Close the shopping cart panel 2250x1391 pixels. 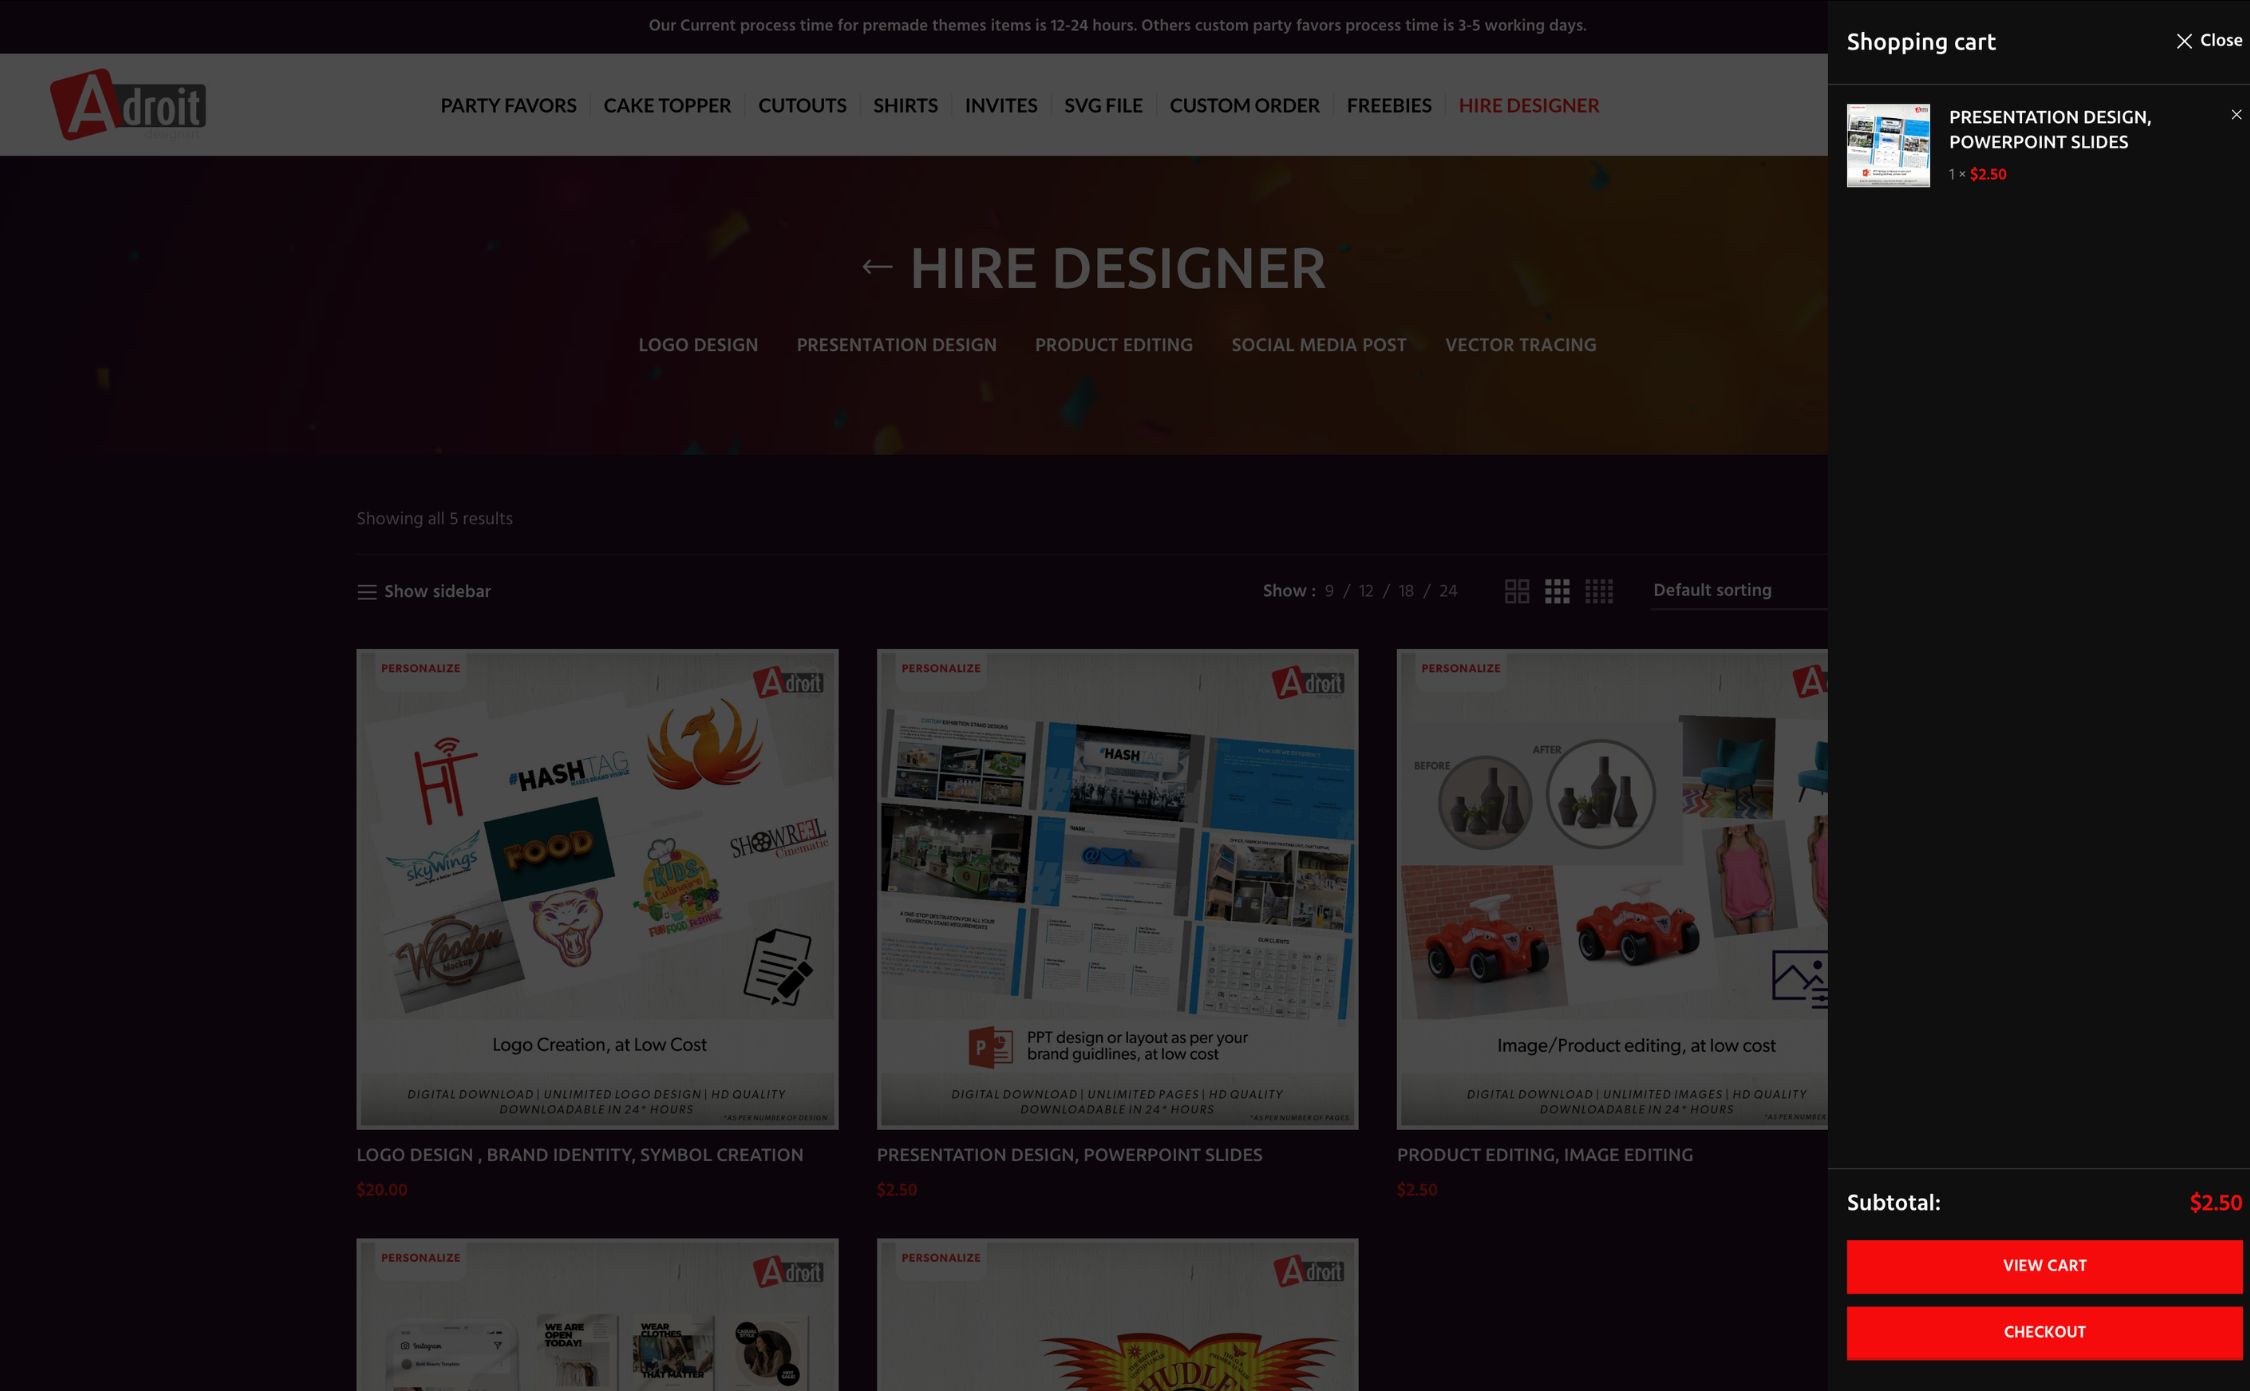pos(2209,41)
